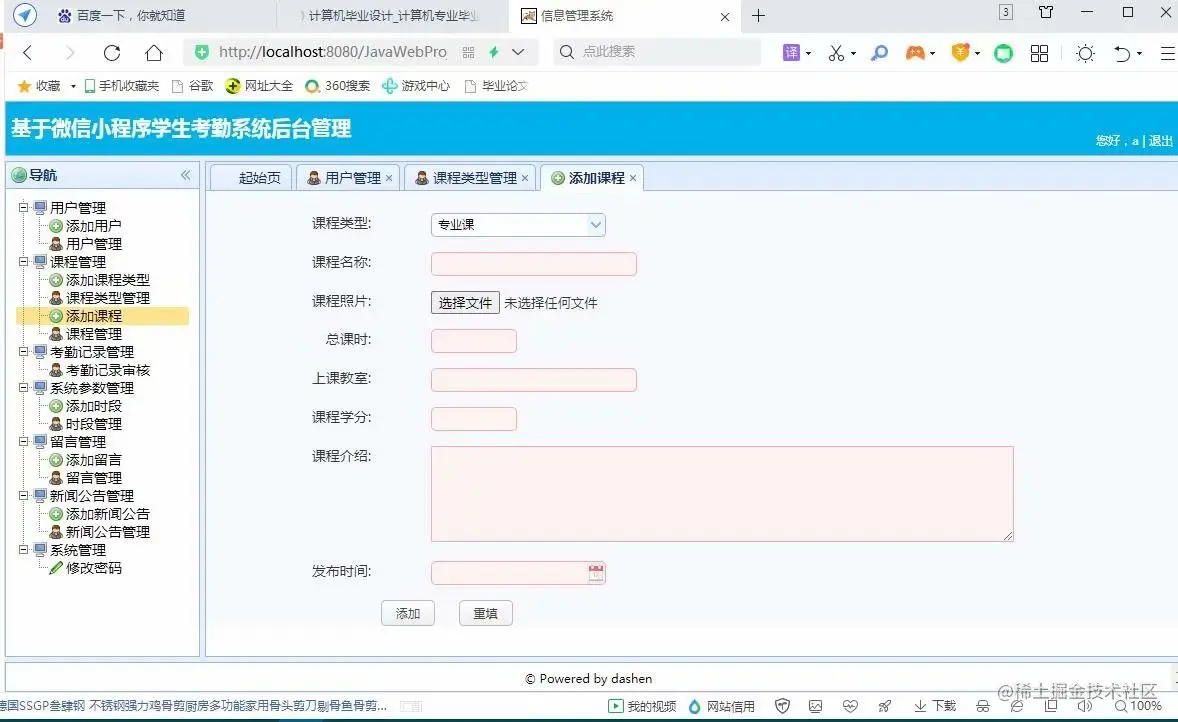Open 时段管理 in navigation tree
1178x722 pixels.
click(93, 424)
